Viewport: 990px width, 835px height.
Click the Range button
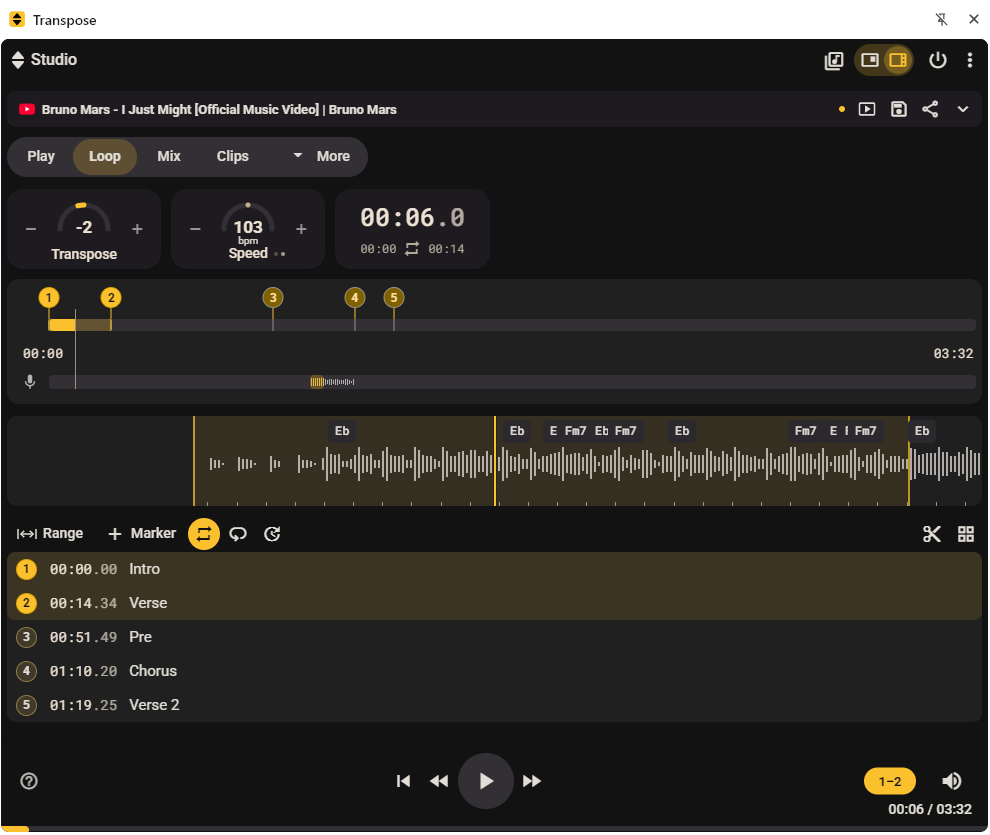pos(50,534)
